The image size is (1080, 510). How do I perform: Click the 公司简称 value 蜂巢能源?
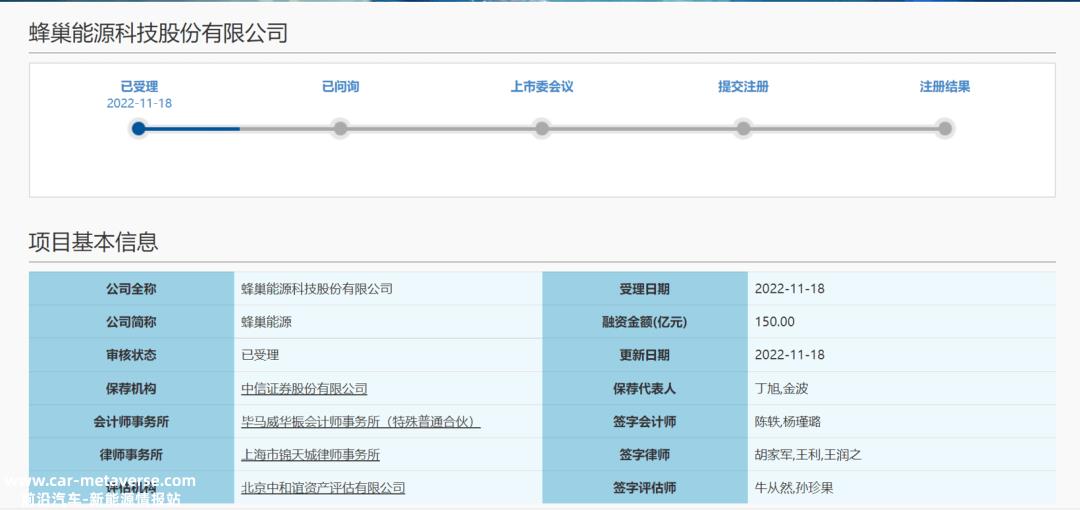coord(267,322)
